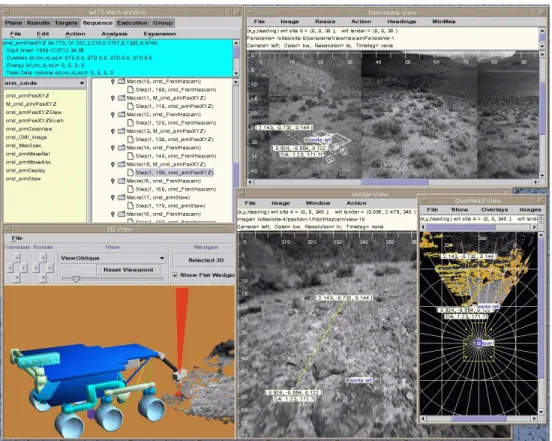Click the Panorama scrollbar right arrow

pyautogui.click(x=536, y=182)
